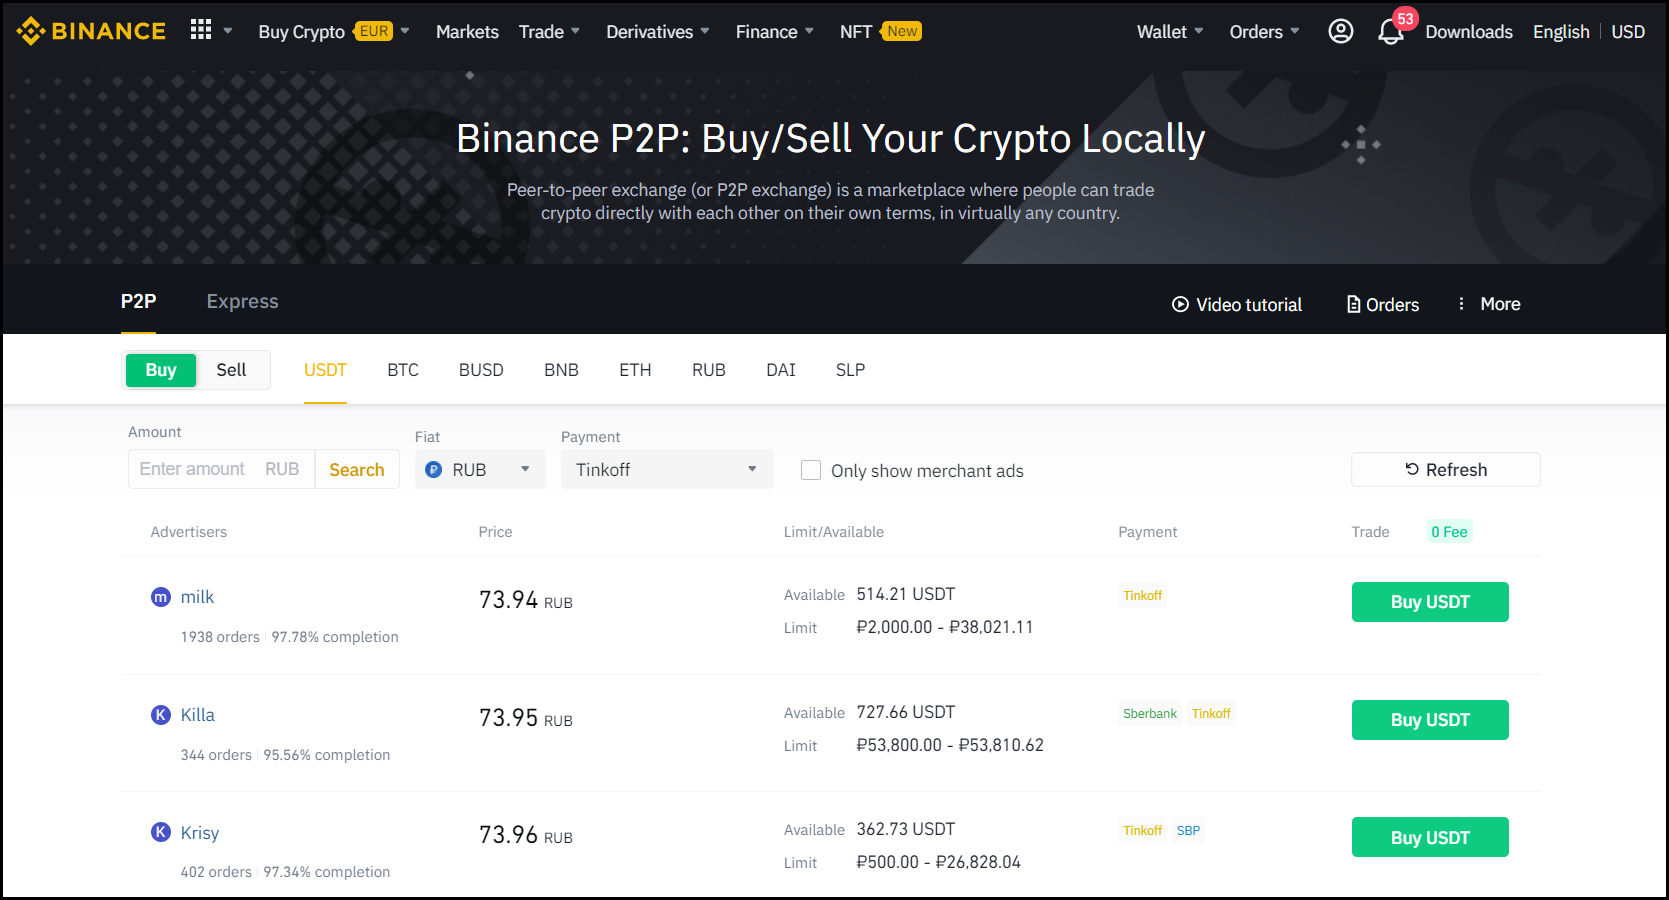Check Only show merchant ads checkbox

coord(811,470)
